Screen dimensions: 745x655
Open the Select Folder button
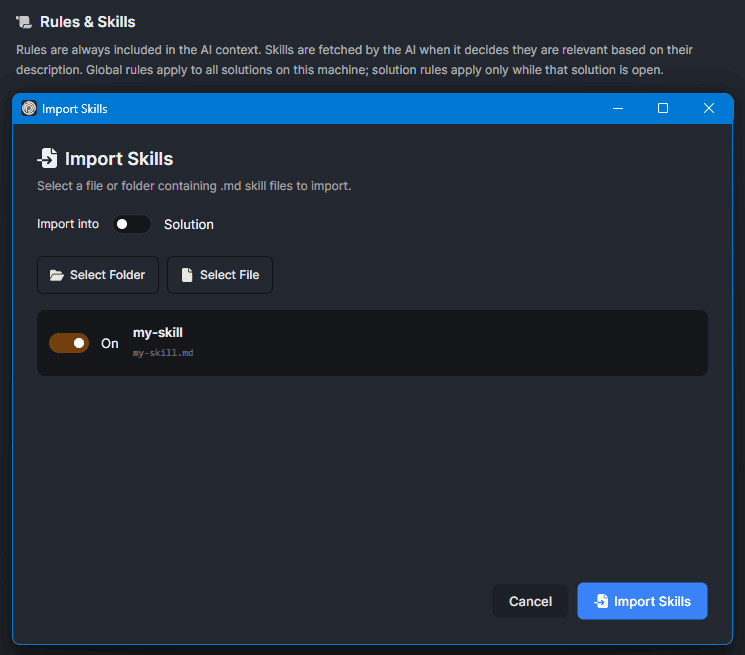click(98, 275)
